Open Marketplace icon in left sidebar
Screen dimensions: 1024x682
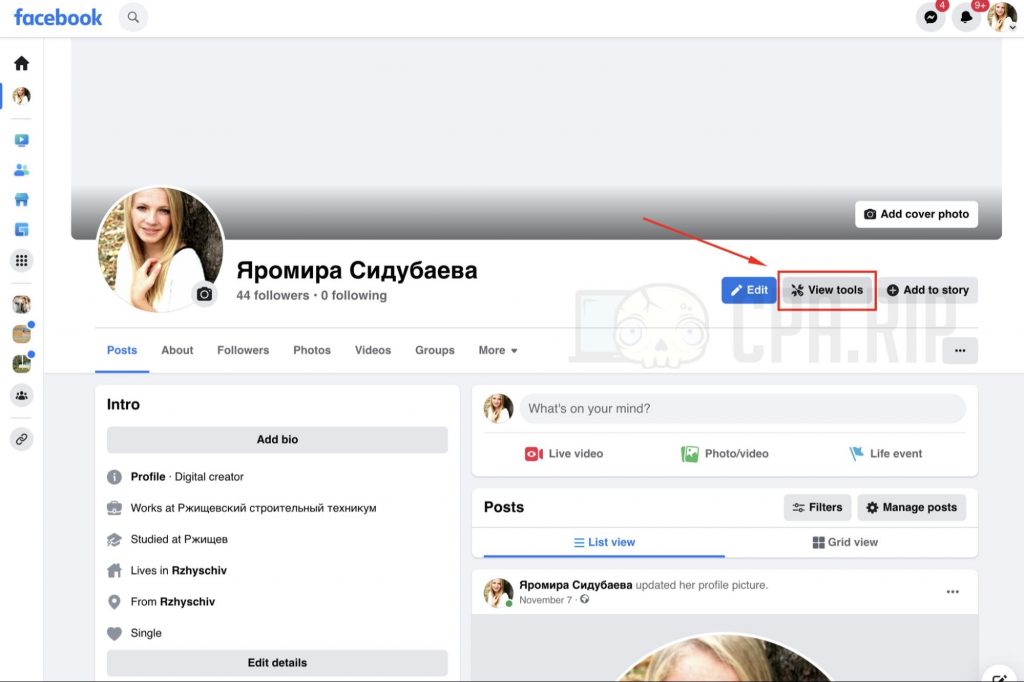[x=22, y=200]
